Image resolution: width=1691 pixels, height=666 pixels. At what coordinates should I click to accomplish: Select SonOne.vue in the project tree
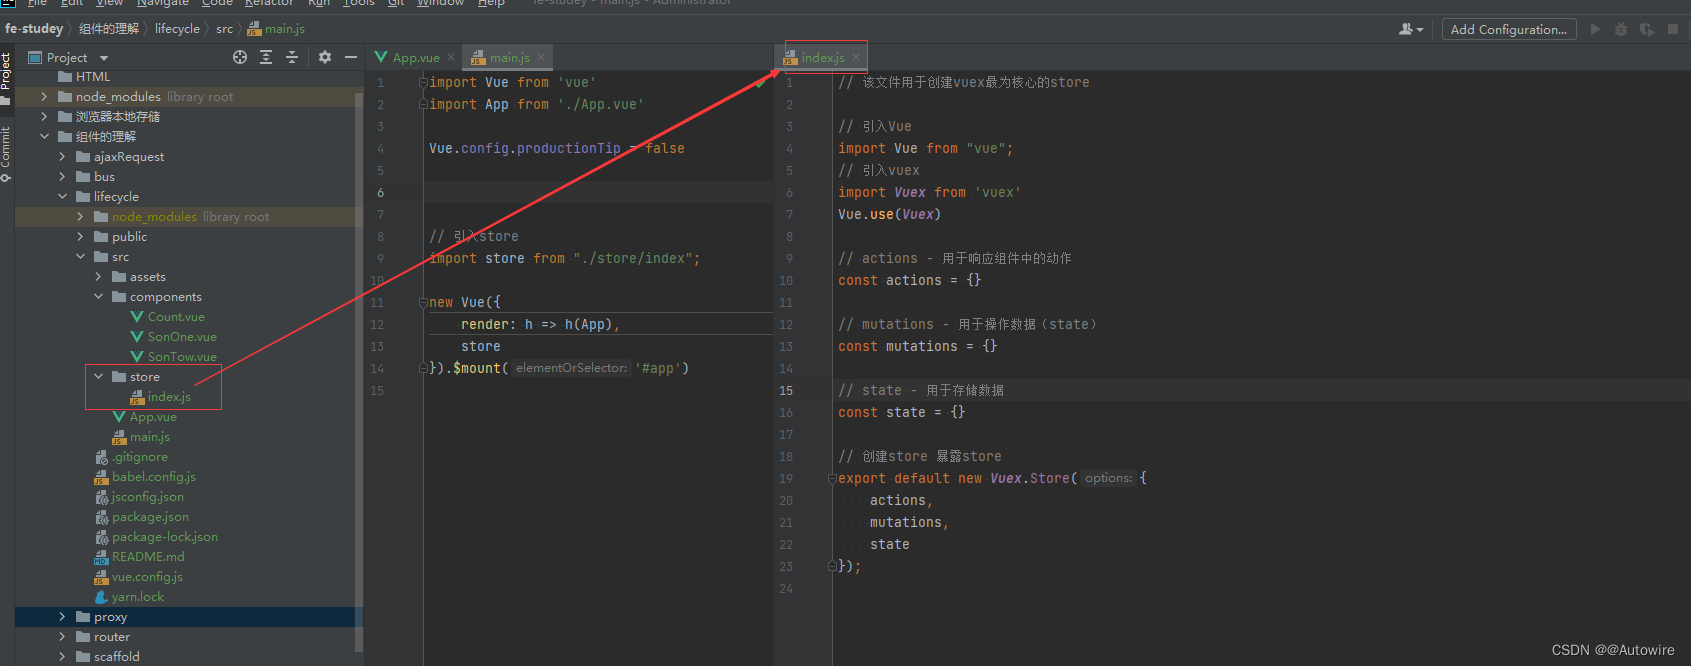coord(182,337)
